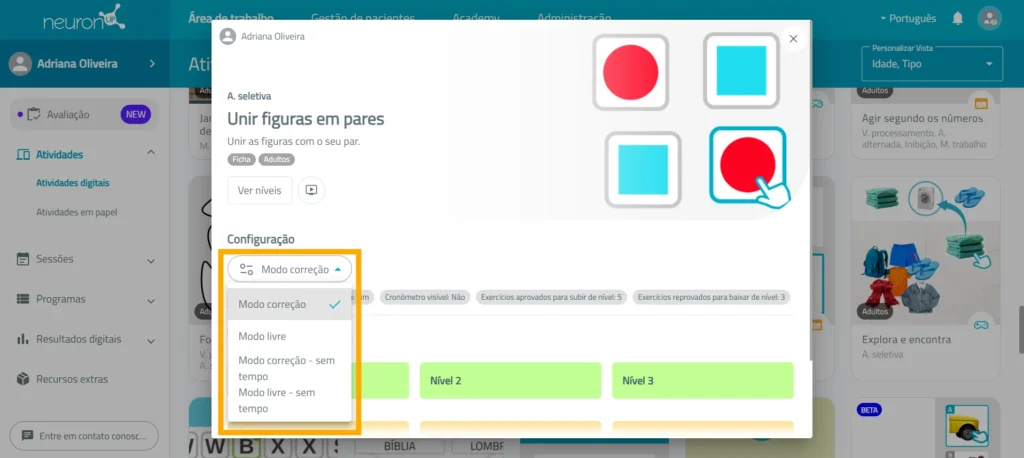The height and width of the screenshot is (458, 1024).
Task: Click the settings sliders icon in mode dropdown
Action: 246,269
